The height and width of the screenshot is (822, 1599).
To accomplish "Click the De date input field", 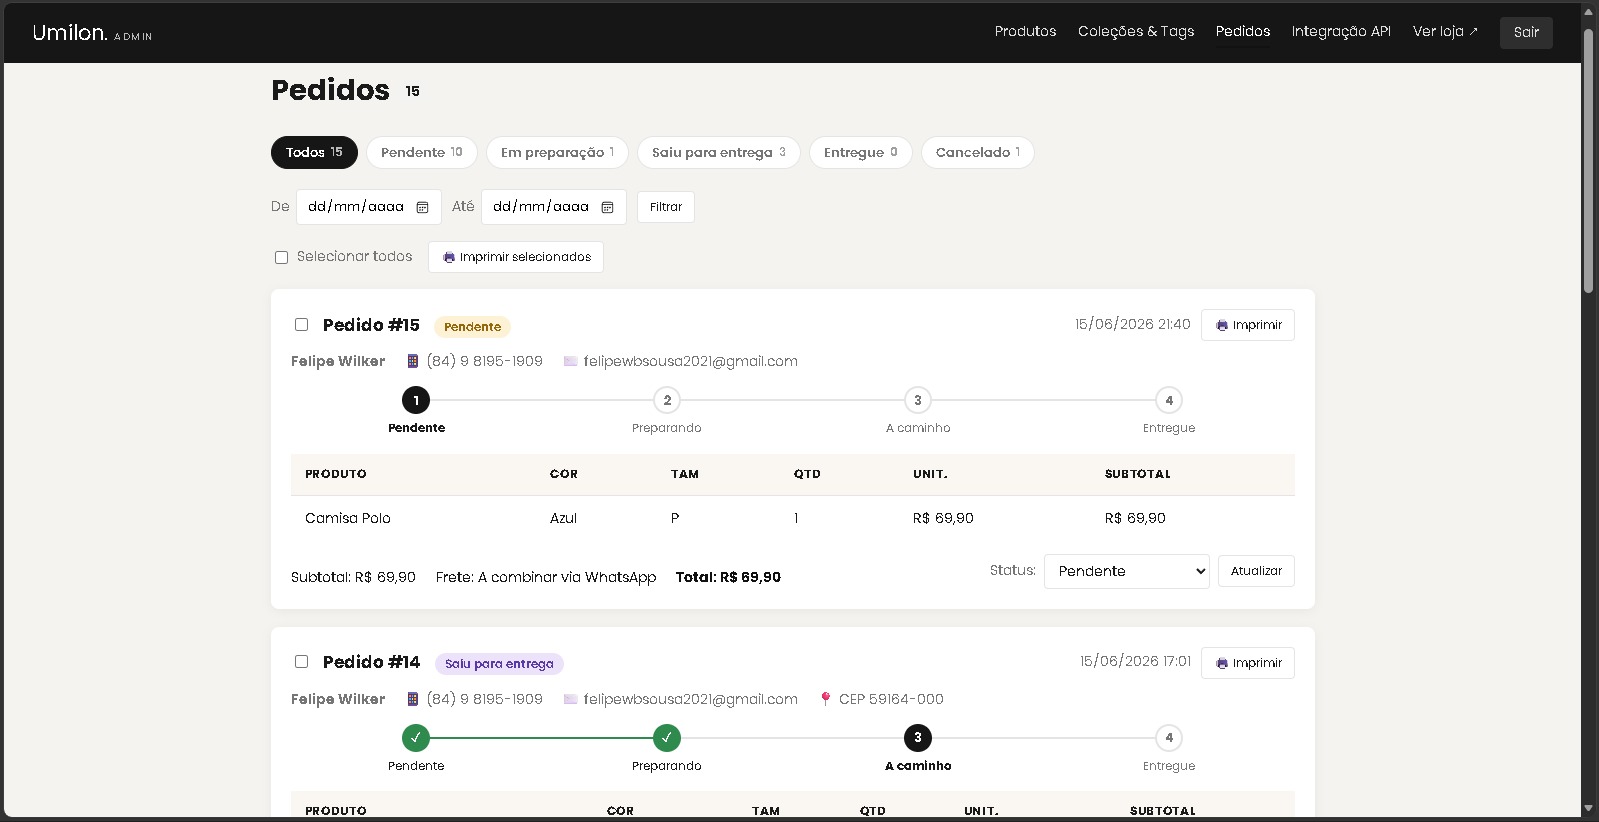I will coord(368,207).
